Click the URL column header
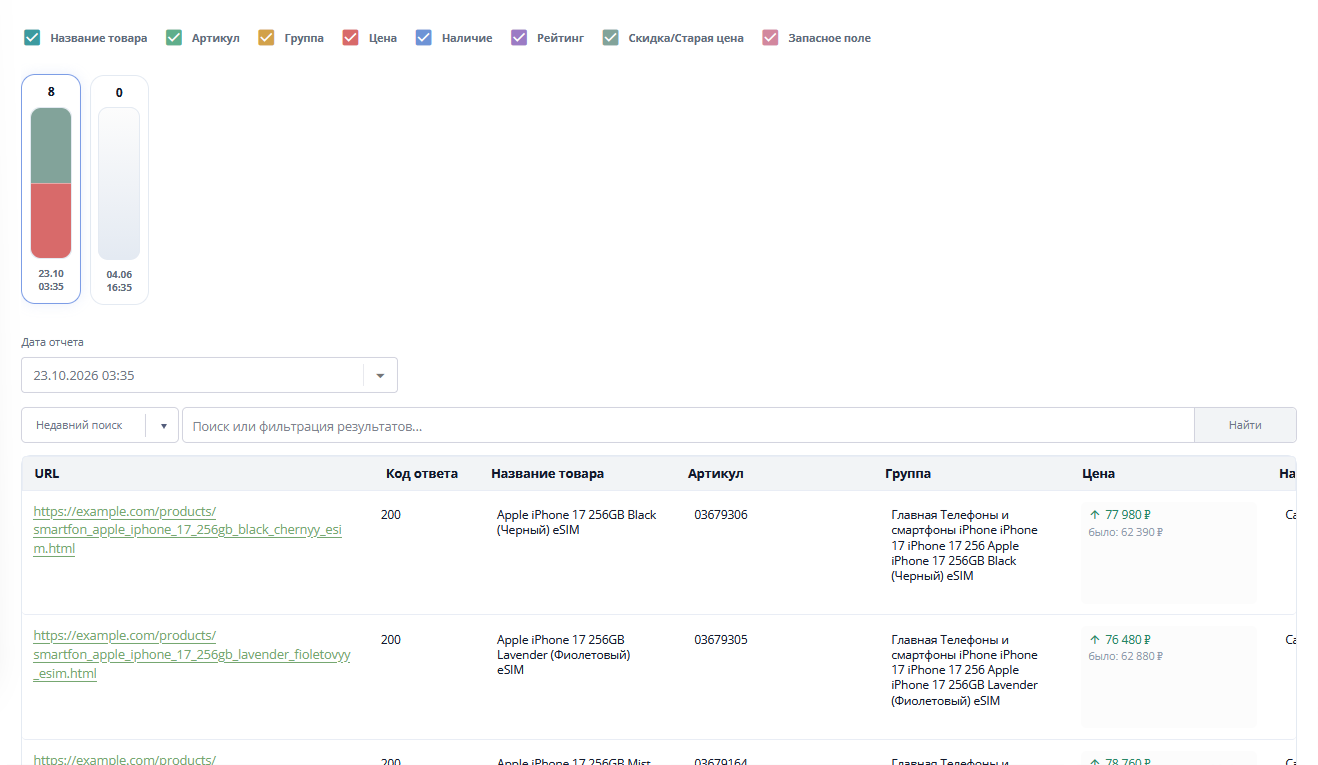 pos(47,474)
